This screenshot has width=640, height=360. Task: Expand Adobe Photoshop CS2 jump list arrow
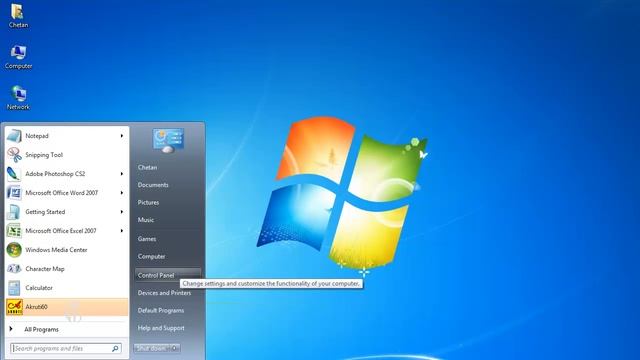click(x=122, y=174)
